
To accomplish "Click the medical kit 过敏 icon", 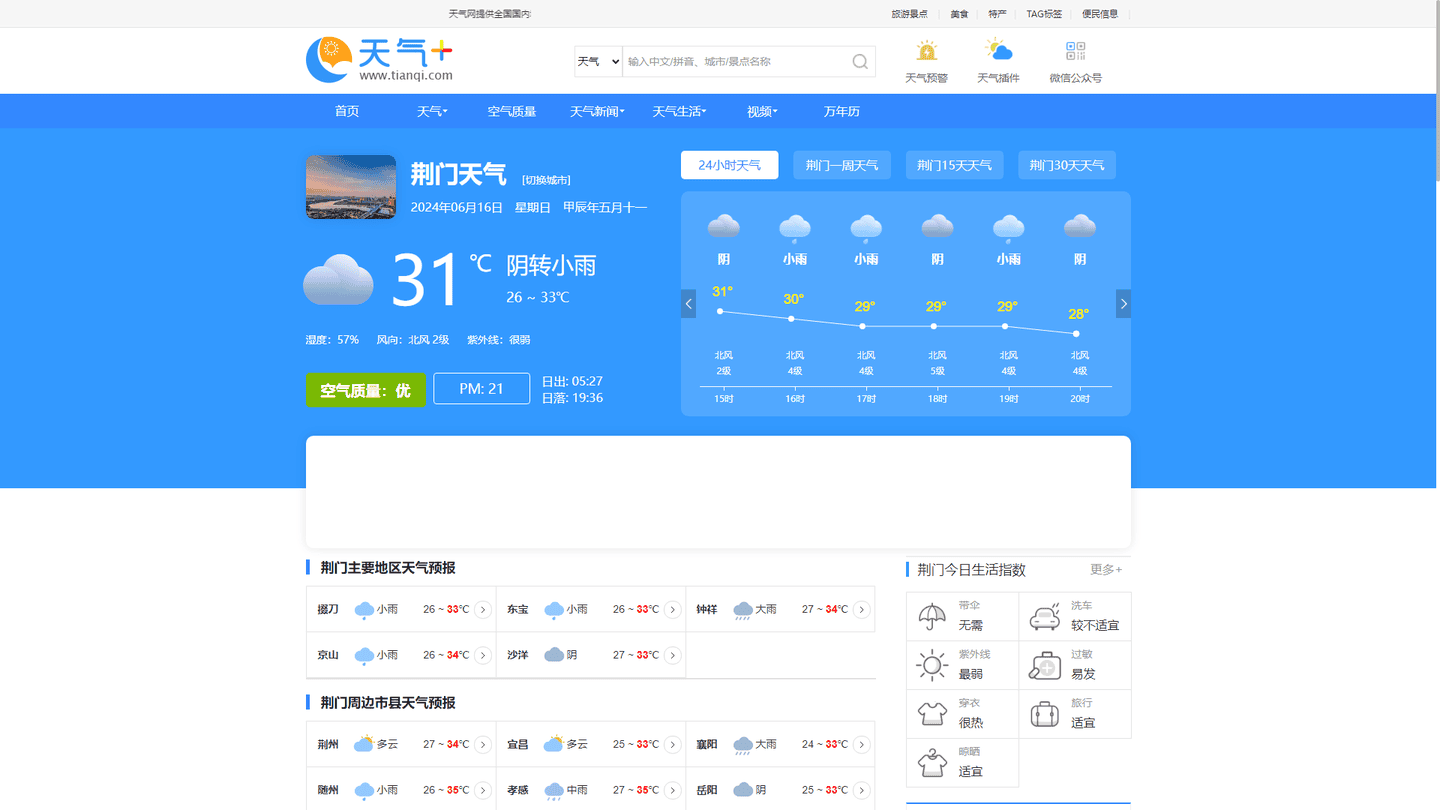I will [1045, 665].
